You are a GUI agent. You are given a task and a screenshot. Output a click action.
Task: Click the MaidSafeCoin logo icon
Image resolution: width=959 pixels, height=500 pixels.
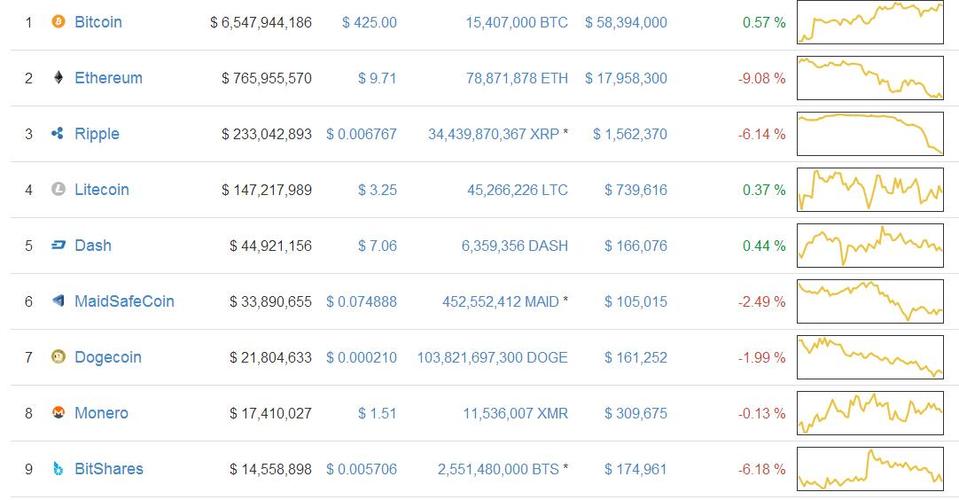tap(58, 301)
